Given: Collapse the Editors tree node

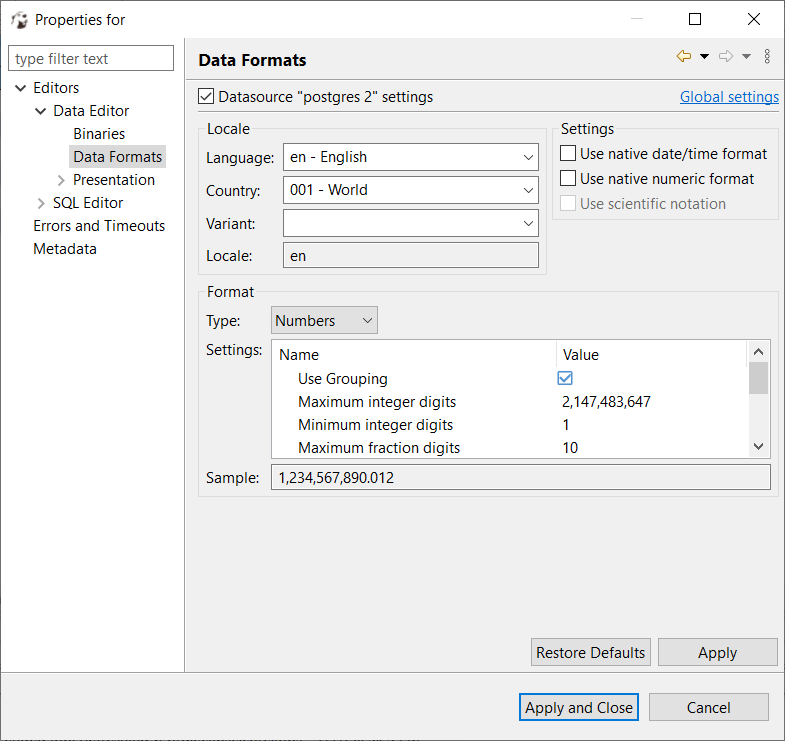Looking at the screenshot, I should [21, 88].
